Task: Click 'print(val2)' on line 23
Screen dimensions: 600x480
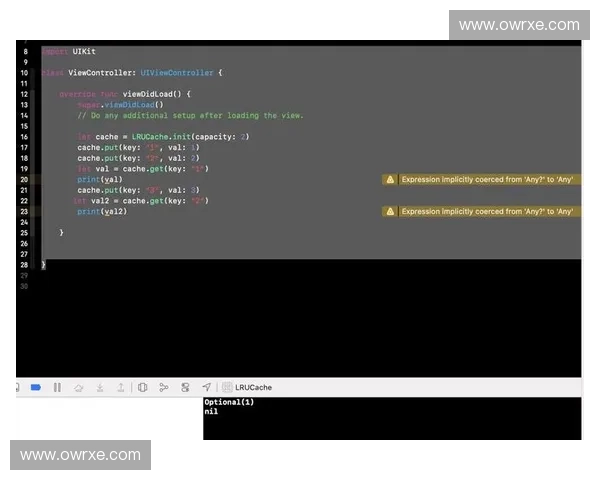Action: coord(102,211)
